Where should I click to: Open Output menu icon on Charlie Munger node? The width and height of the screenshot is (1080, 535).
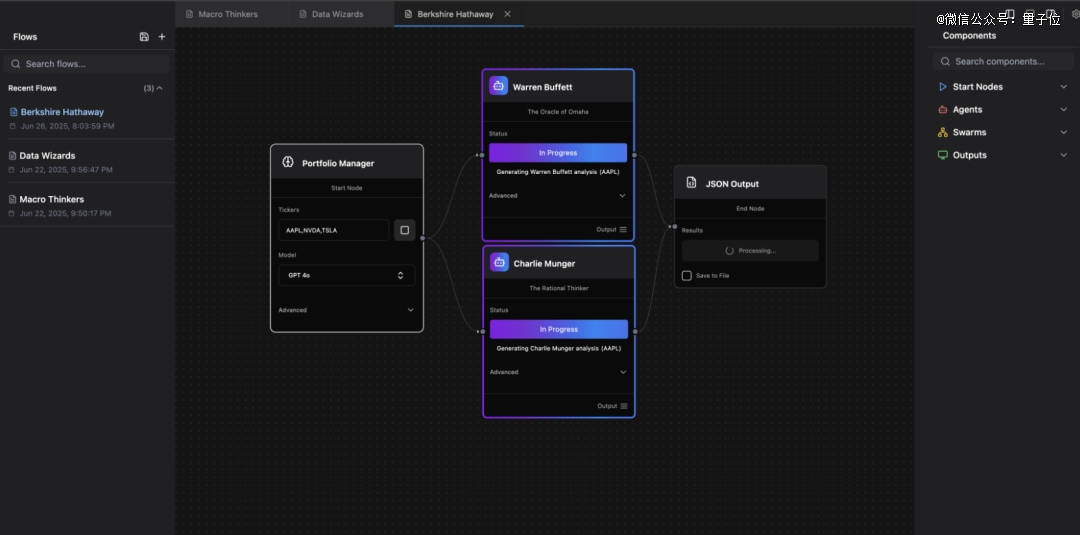624,406
